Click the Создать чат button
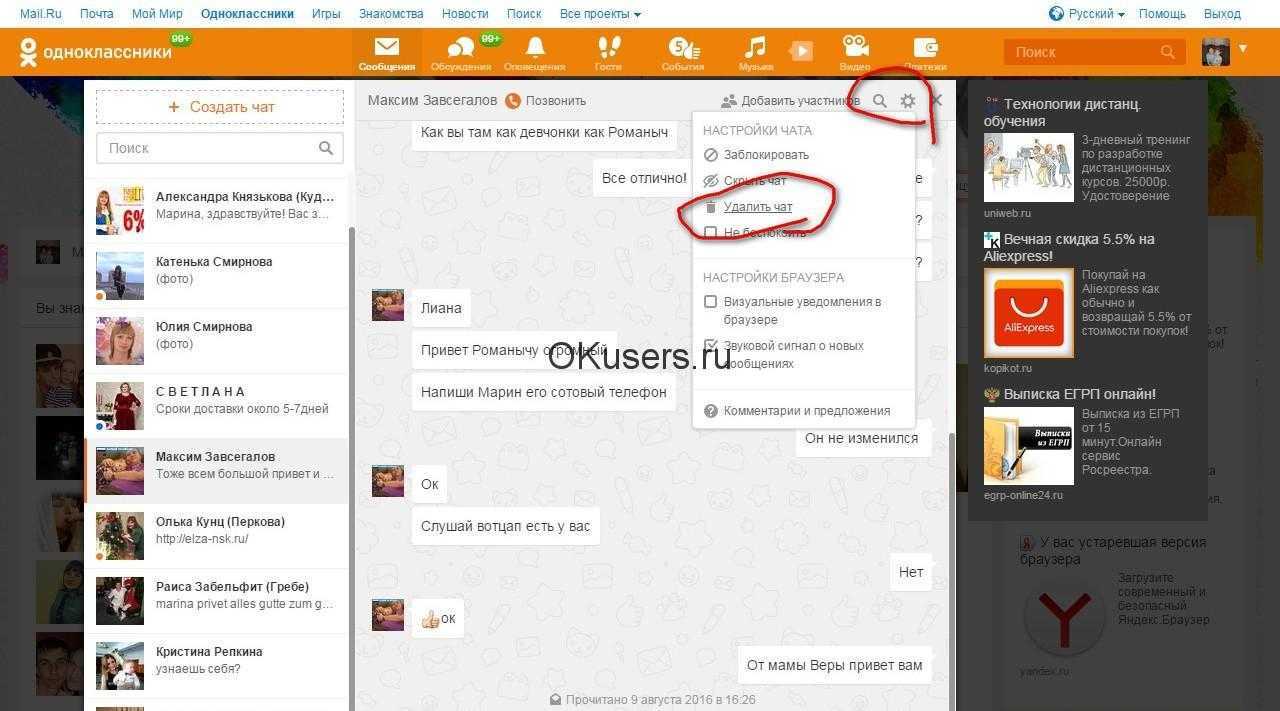The width and height of the screenshot is (1280, 711). coord(220,107)
